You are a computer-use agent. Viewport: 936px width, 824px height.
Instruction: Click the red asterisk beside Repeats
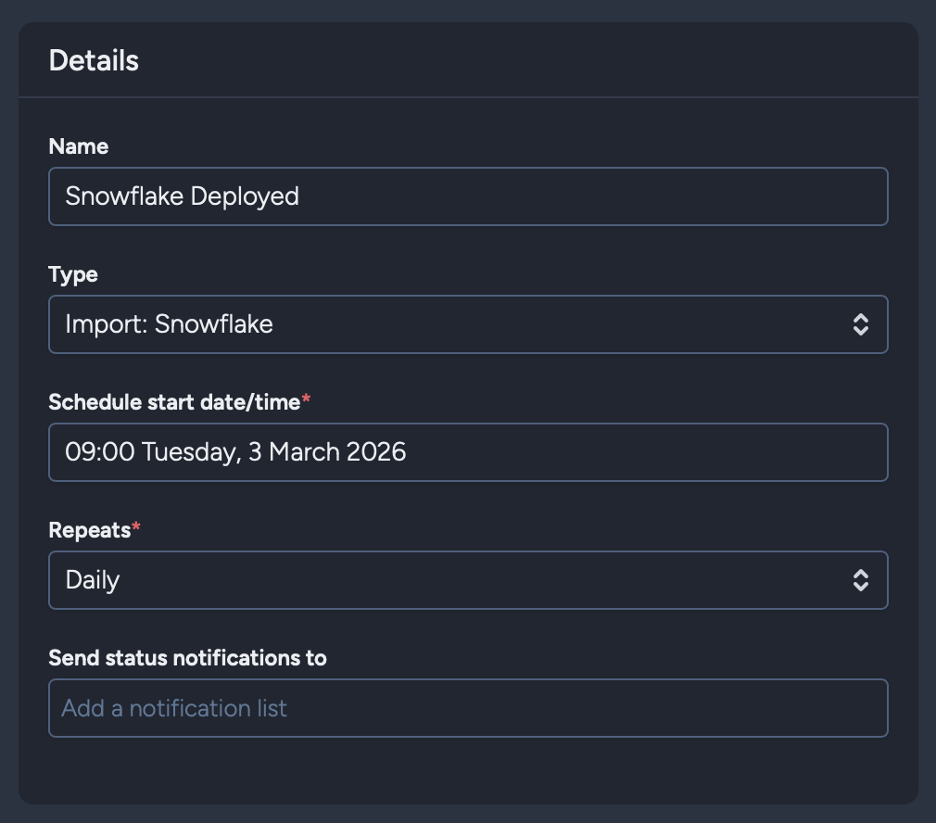point(137,529)
